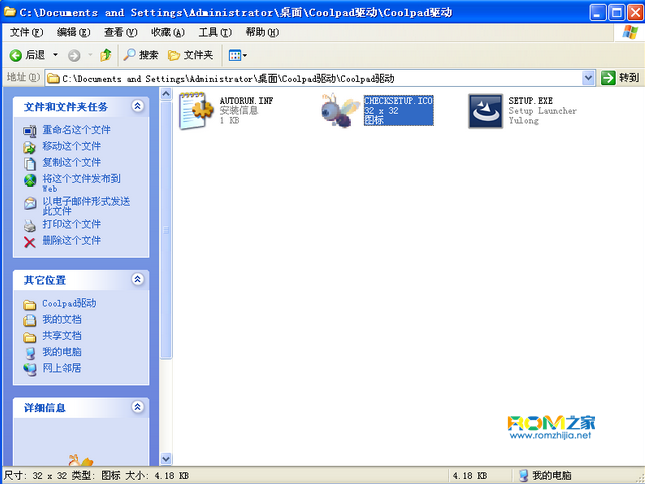645x484 pixels.
Task: Open the 帮助(H) menu
Action: point(262,32)
